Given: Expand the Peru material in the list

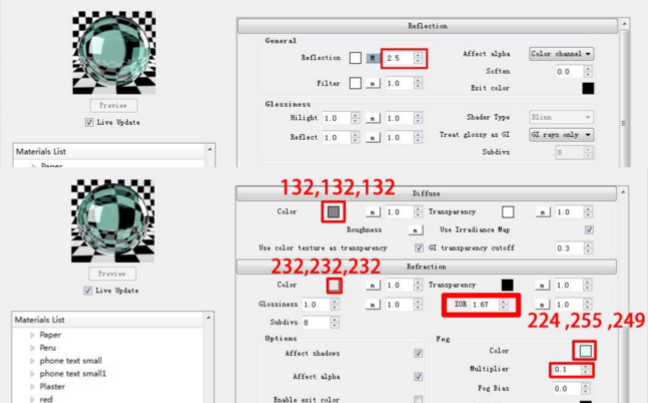Looking at the screenshot, I should coord(32,348).
